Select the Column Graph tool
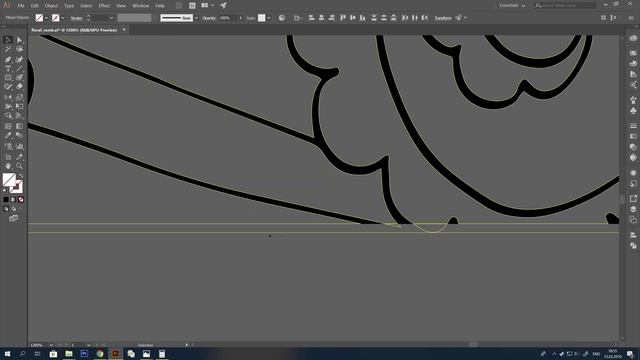 (19, 146)
